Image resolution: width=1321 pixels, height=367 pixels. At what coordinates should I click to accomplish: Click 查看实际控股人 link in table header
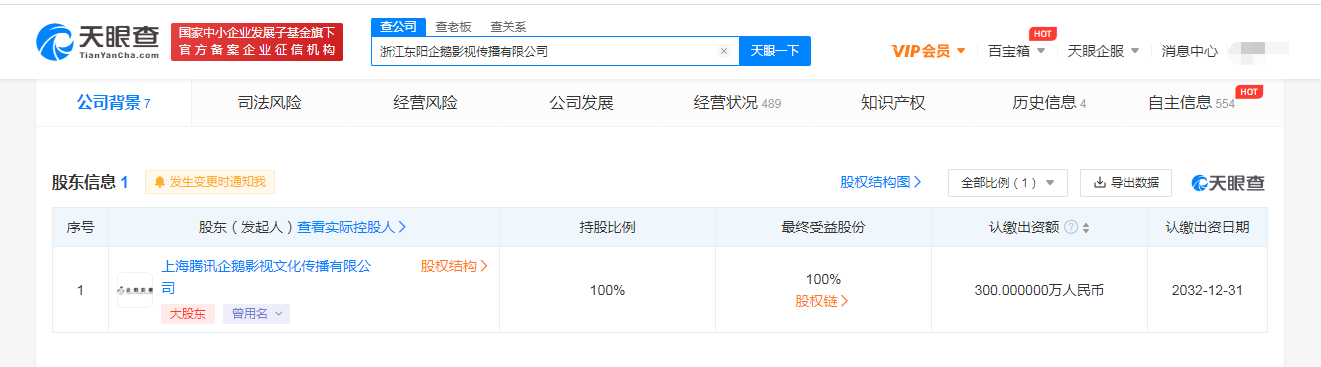click(352, 227)
